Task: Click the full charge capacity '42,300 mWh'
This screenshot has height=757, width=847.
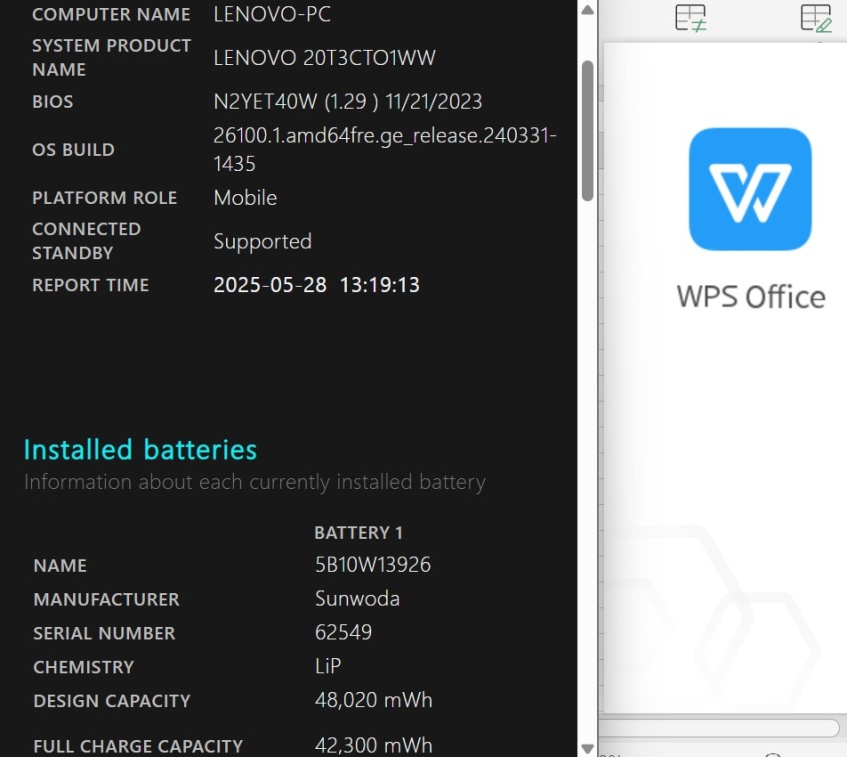Action: pos(374,746)
